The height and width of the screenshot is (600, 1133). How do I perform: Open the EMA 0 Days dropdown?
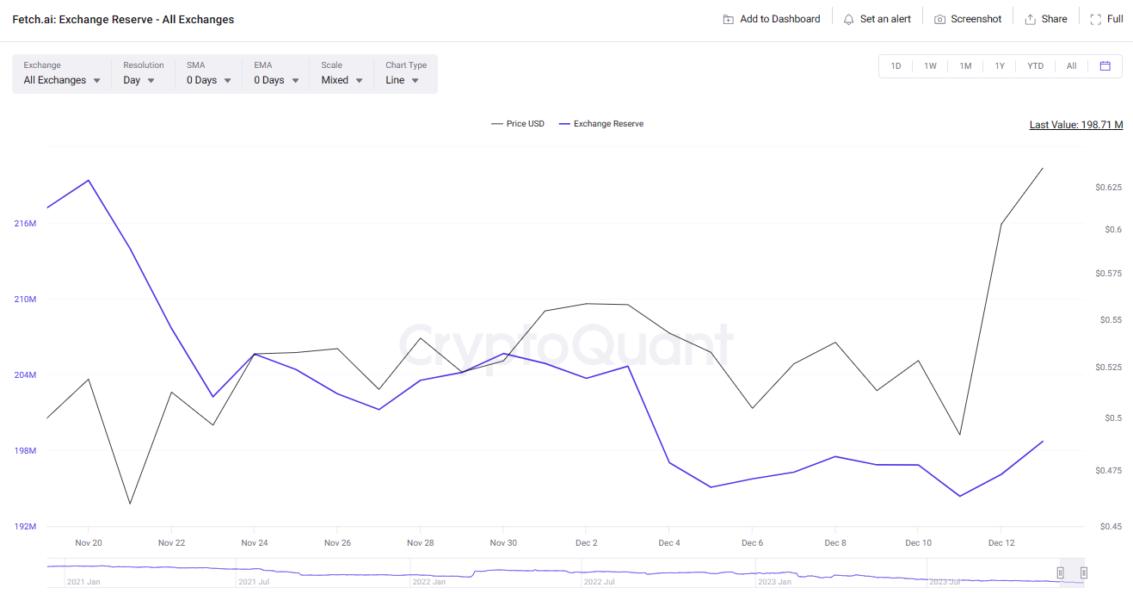275,73
